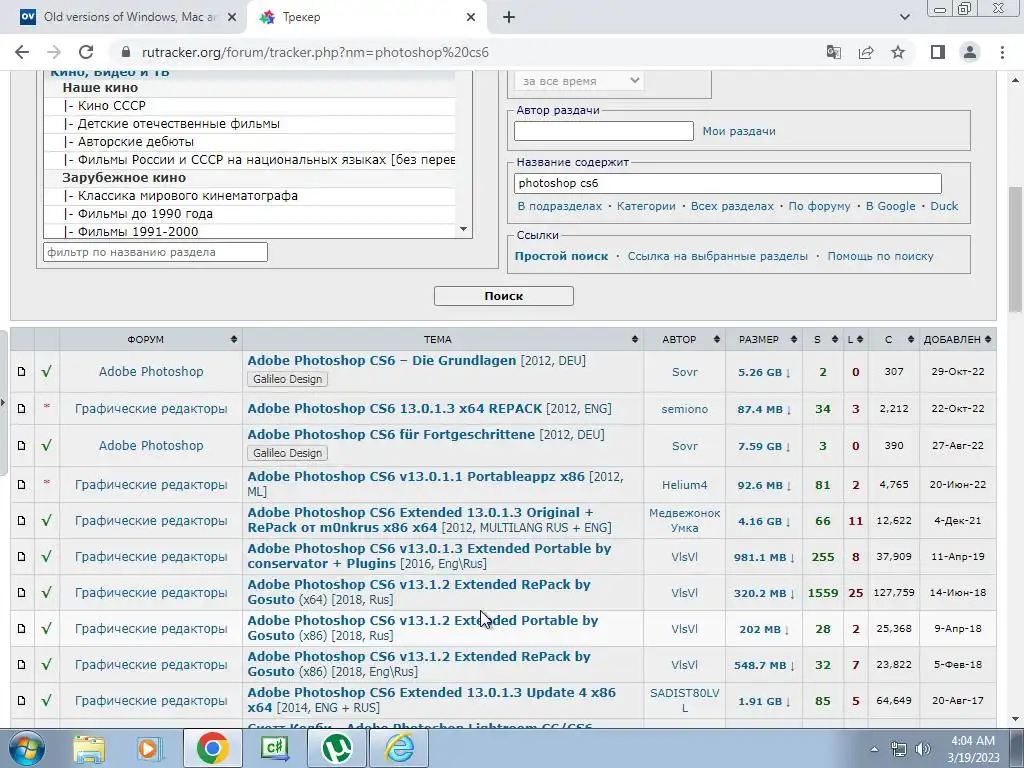The width and height of the screenshot is (1024, 768).
Task: Open Photoshop CS6 v13.1.2 RePack x64 topic
Action: (x=419, y=592)
